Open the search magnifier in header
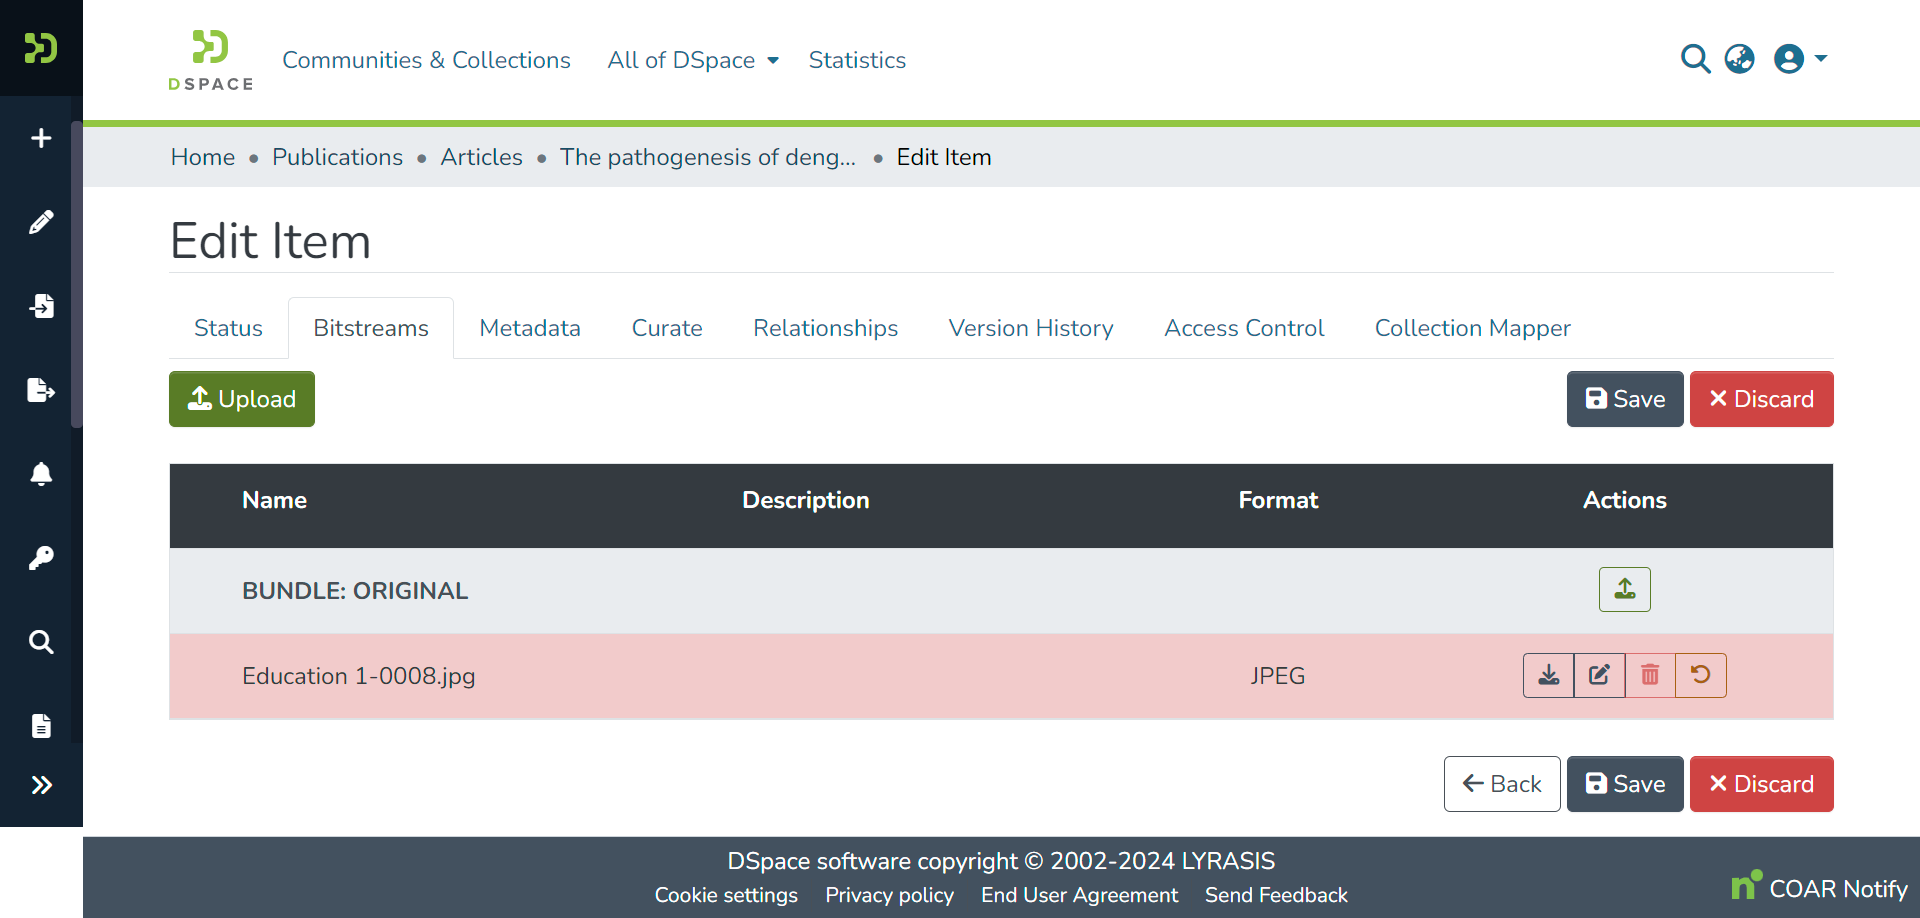Screen dimensions: 1920x918 coord(1695,59)
